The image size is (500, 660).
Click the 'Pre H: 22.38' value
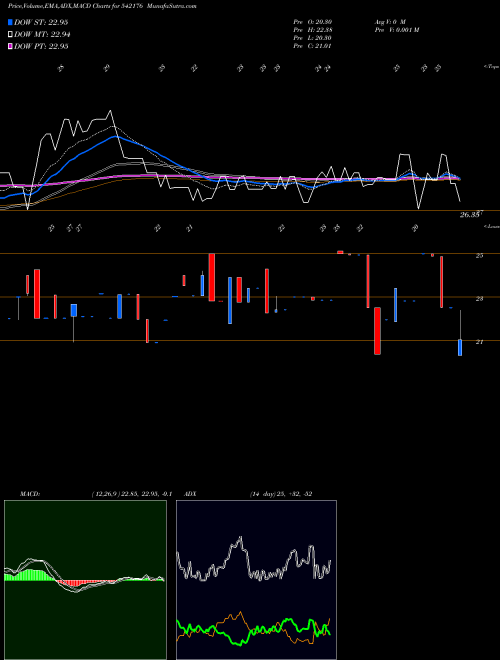pos(313,30)
